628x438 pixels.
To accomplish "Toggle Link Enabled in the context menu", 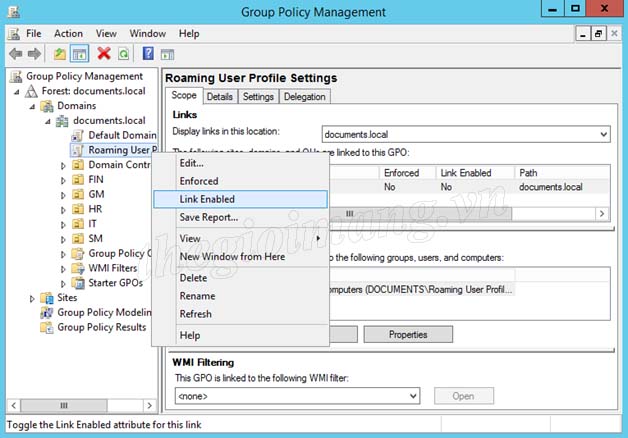I will [x=240, y=199].
